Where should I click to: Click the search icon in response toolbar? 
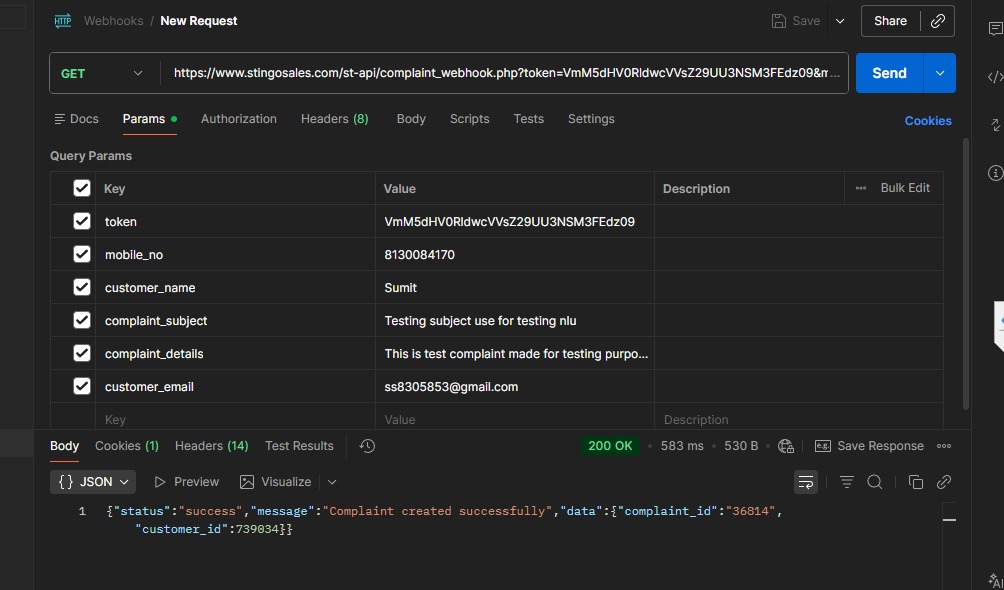point(875,482)
